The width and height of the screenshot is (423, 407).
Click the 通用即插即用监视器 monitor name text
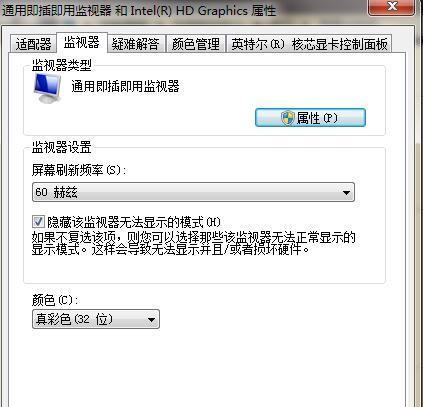pyautogui.click(x=125, y=86)
